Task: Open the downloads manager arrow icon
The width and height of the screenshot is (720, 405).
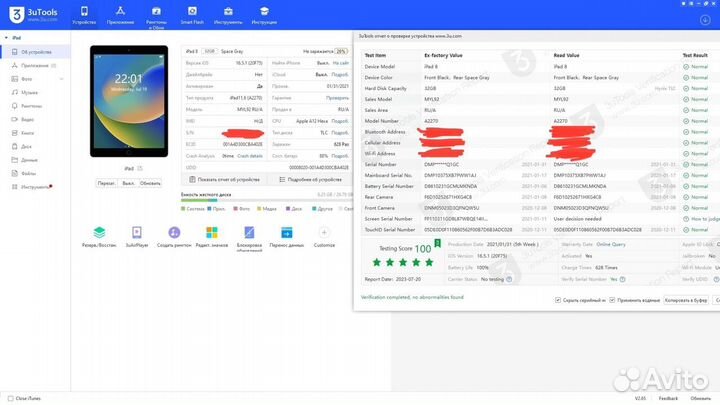Action: [x=705, y=20]
